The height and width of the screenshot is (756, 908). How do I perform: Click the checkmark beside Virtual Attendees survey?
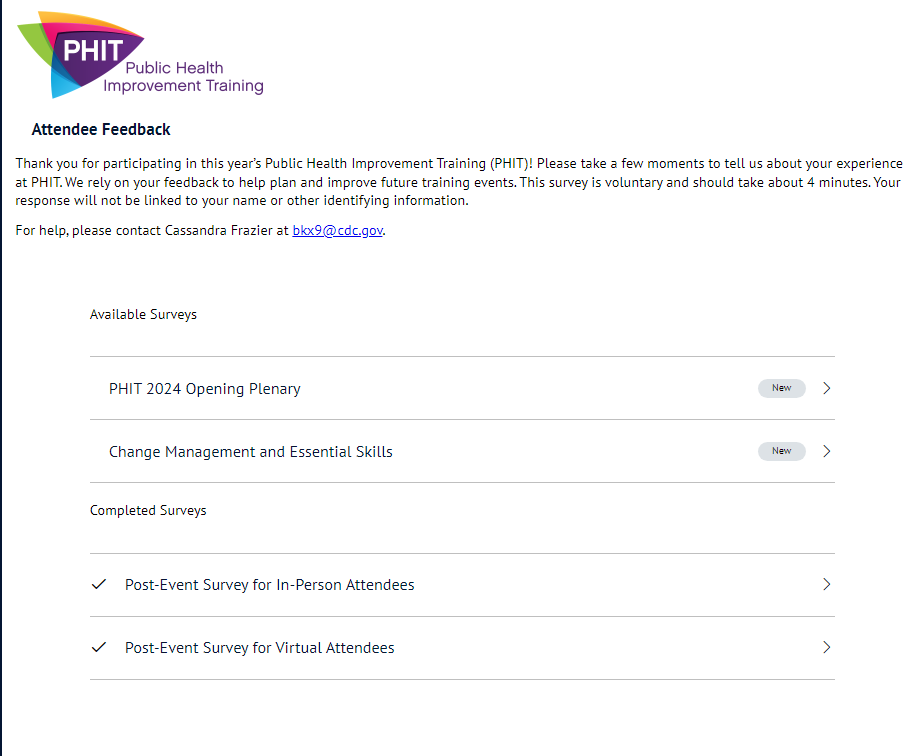(x=98, y=647)
